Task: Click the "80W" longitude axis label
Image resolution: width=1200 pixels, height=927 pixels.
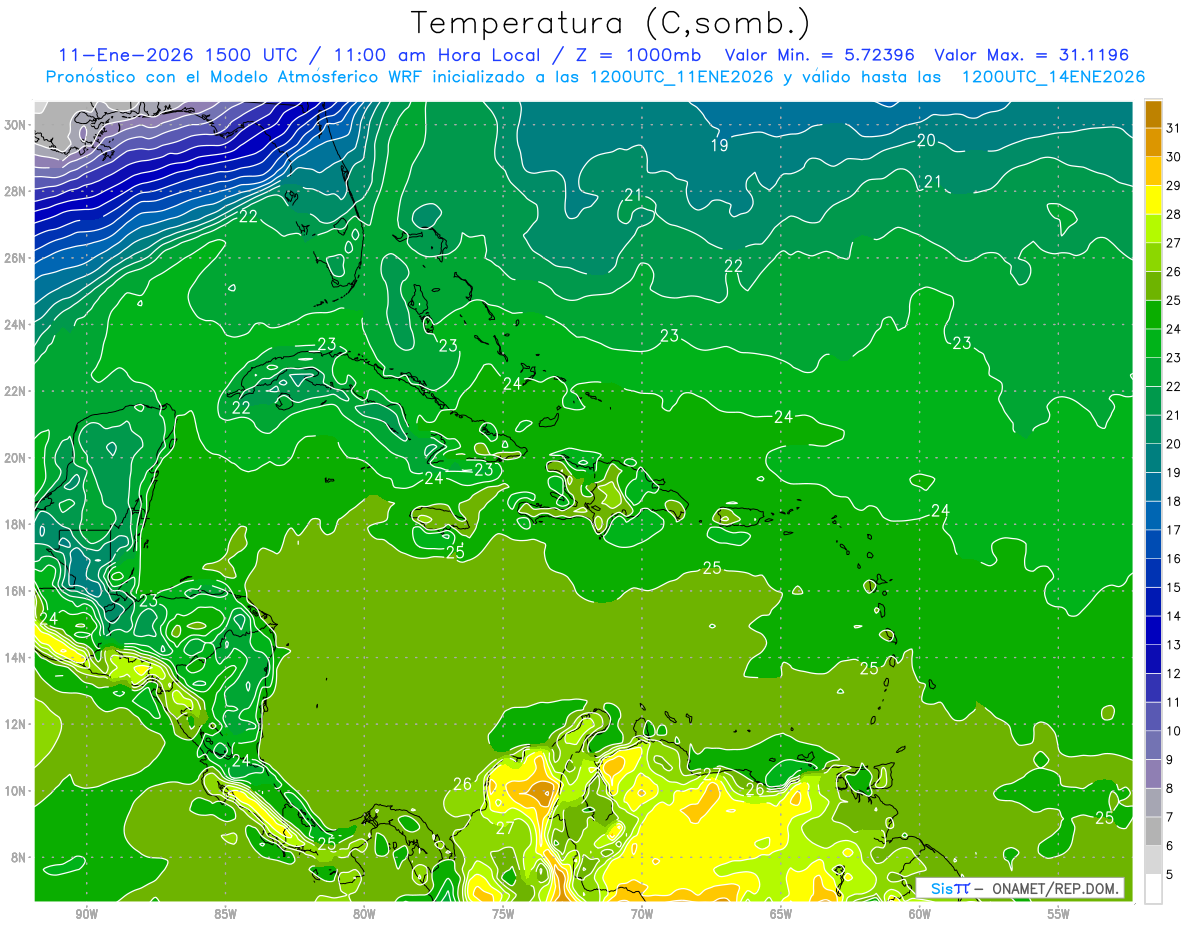Action: pyautogui.click(x=364, y=914)
